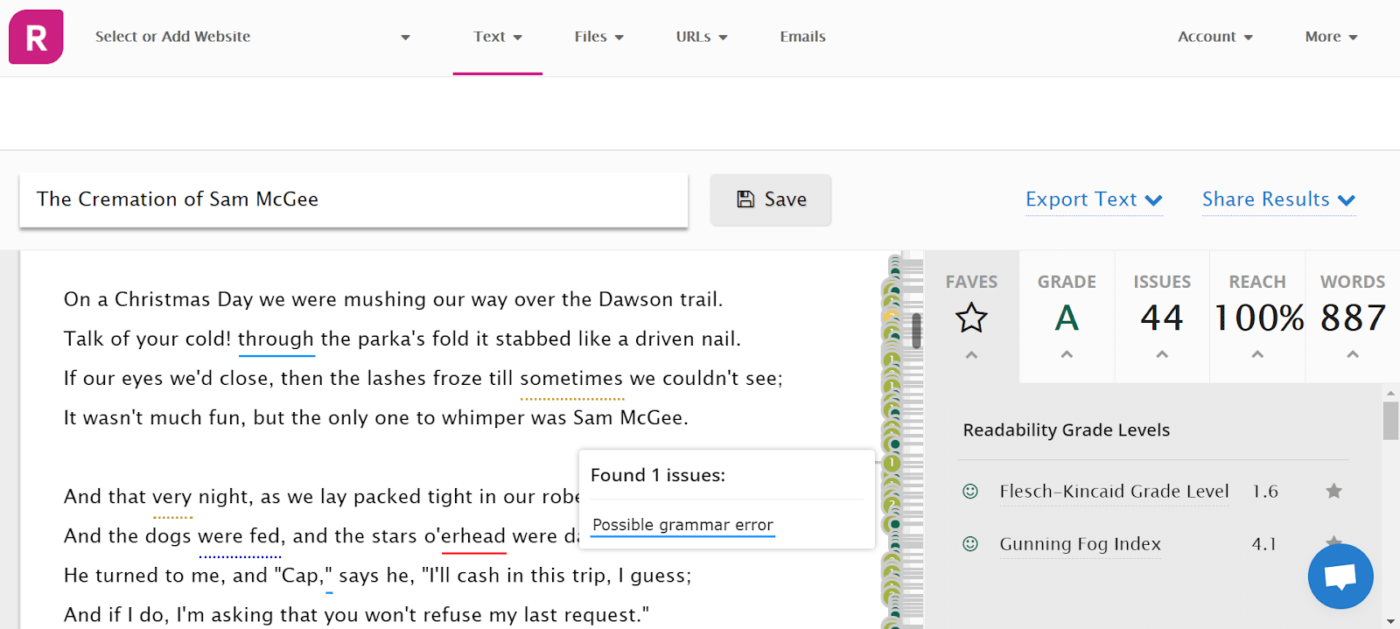Expand the chevron under Reach 100%
The image size is (1400, 629).
(1257, 355)
